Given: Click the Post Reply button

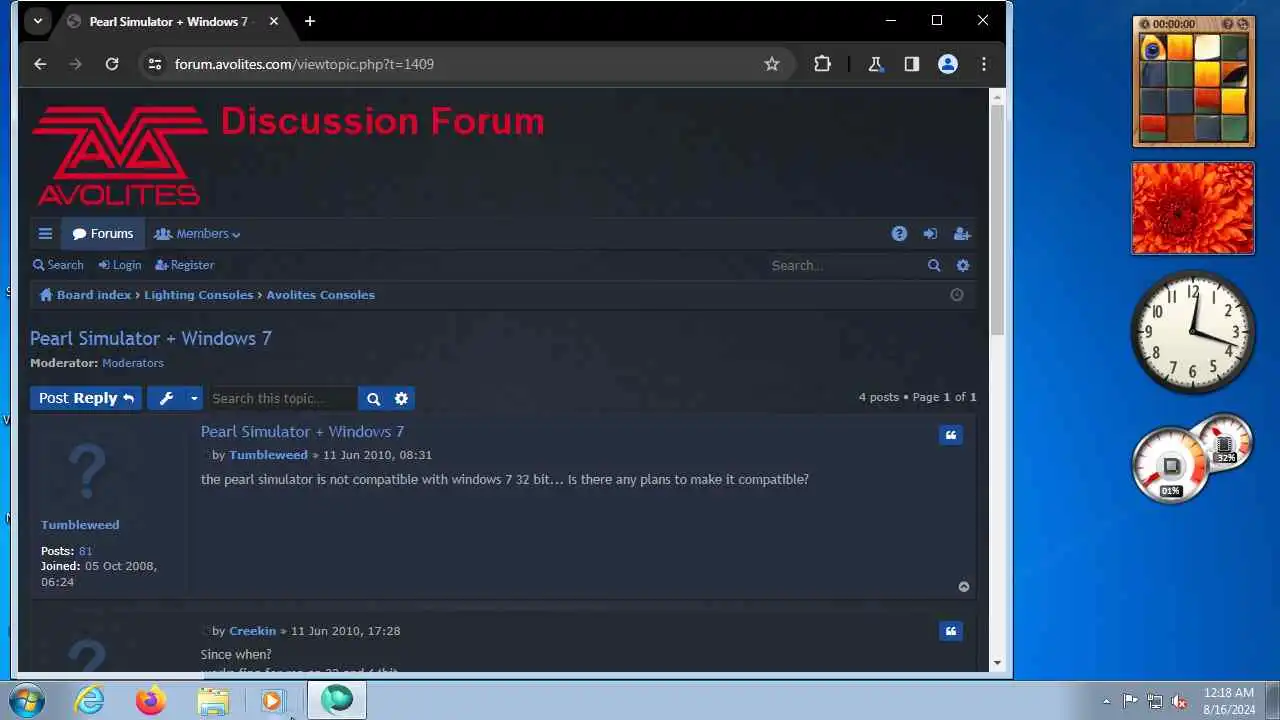Looking at the screenshot, I should tap(86, 398).
